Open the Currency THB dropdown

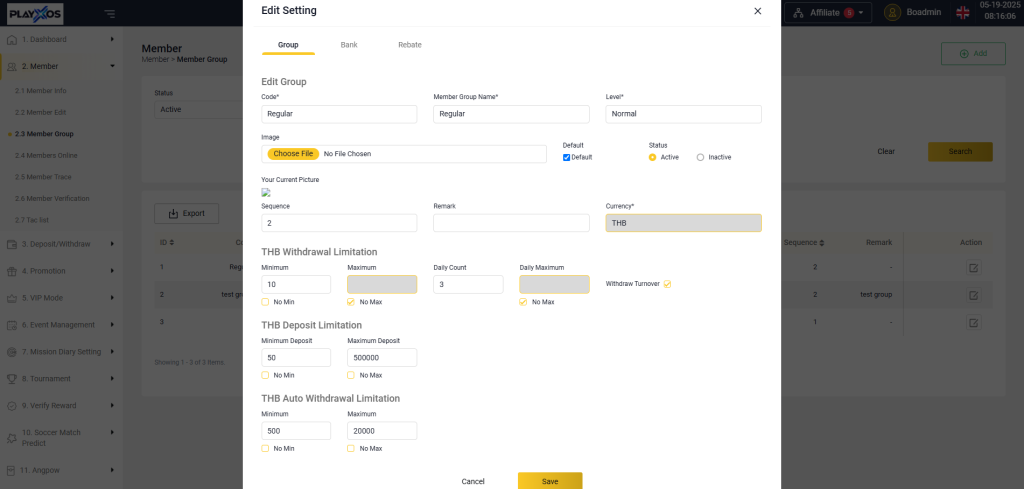(684, 223)
